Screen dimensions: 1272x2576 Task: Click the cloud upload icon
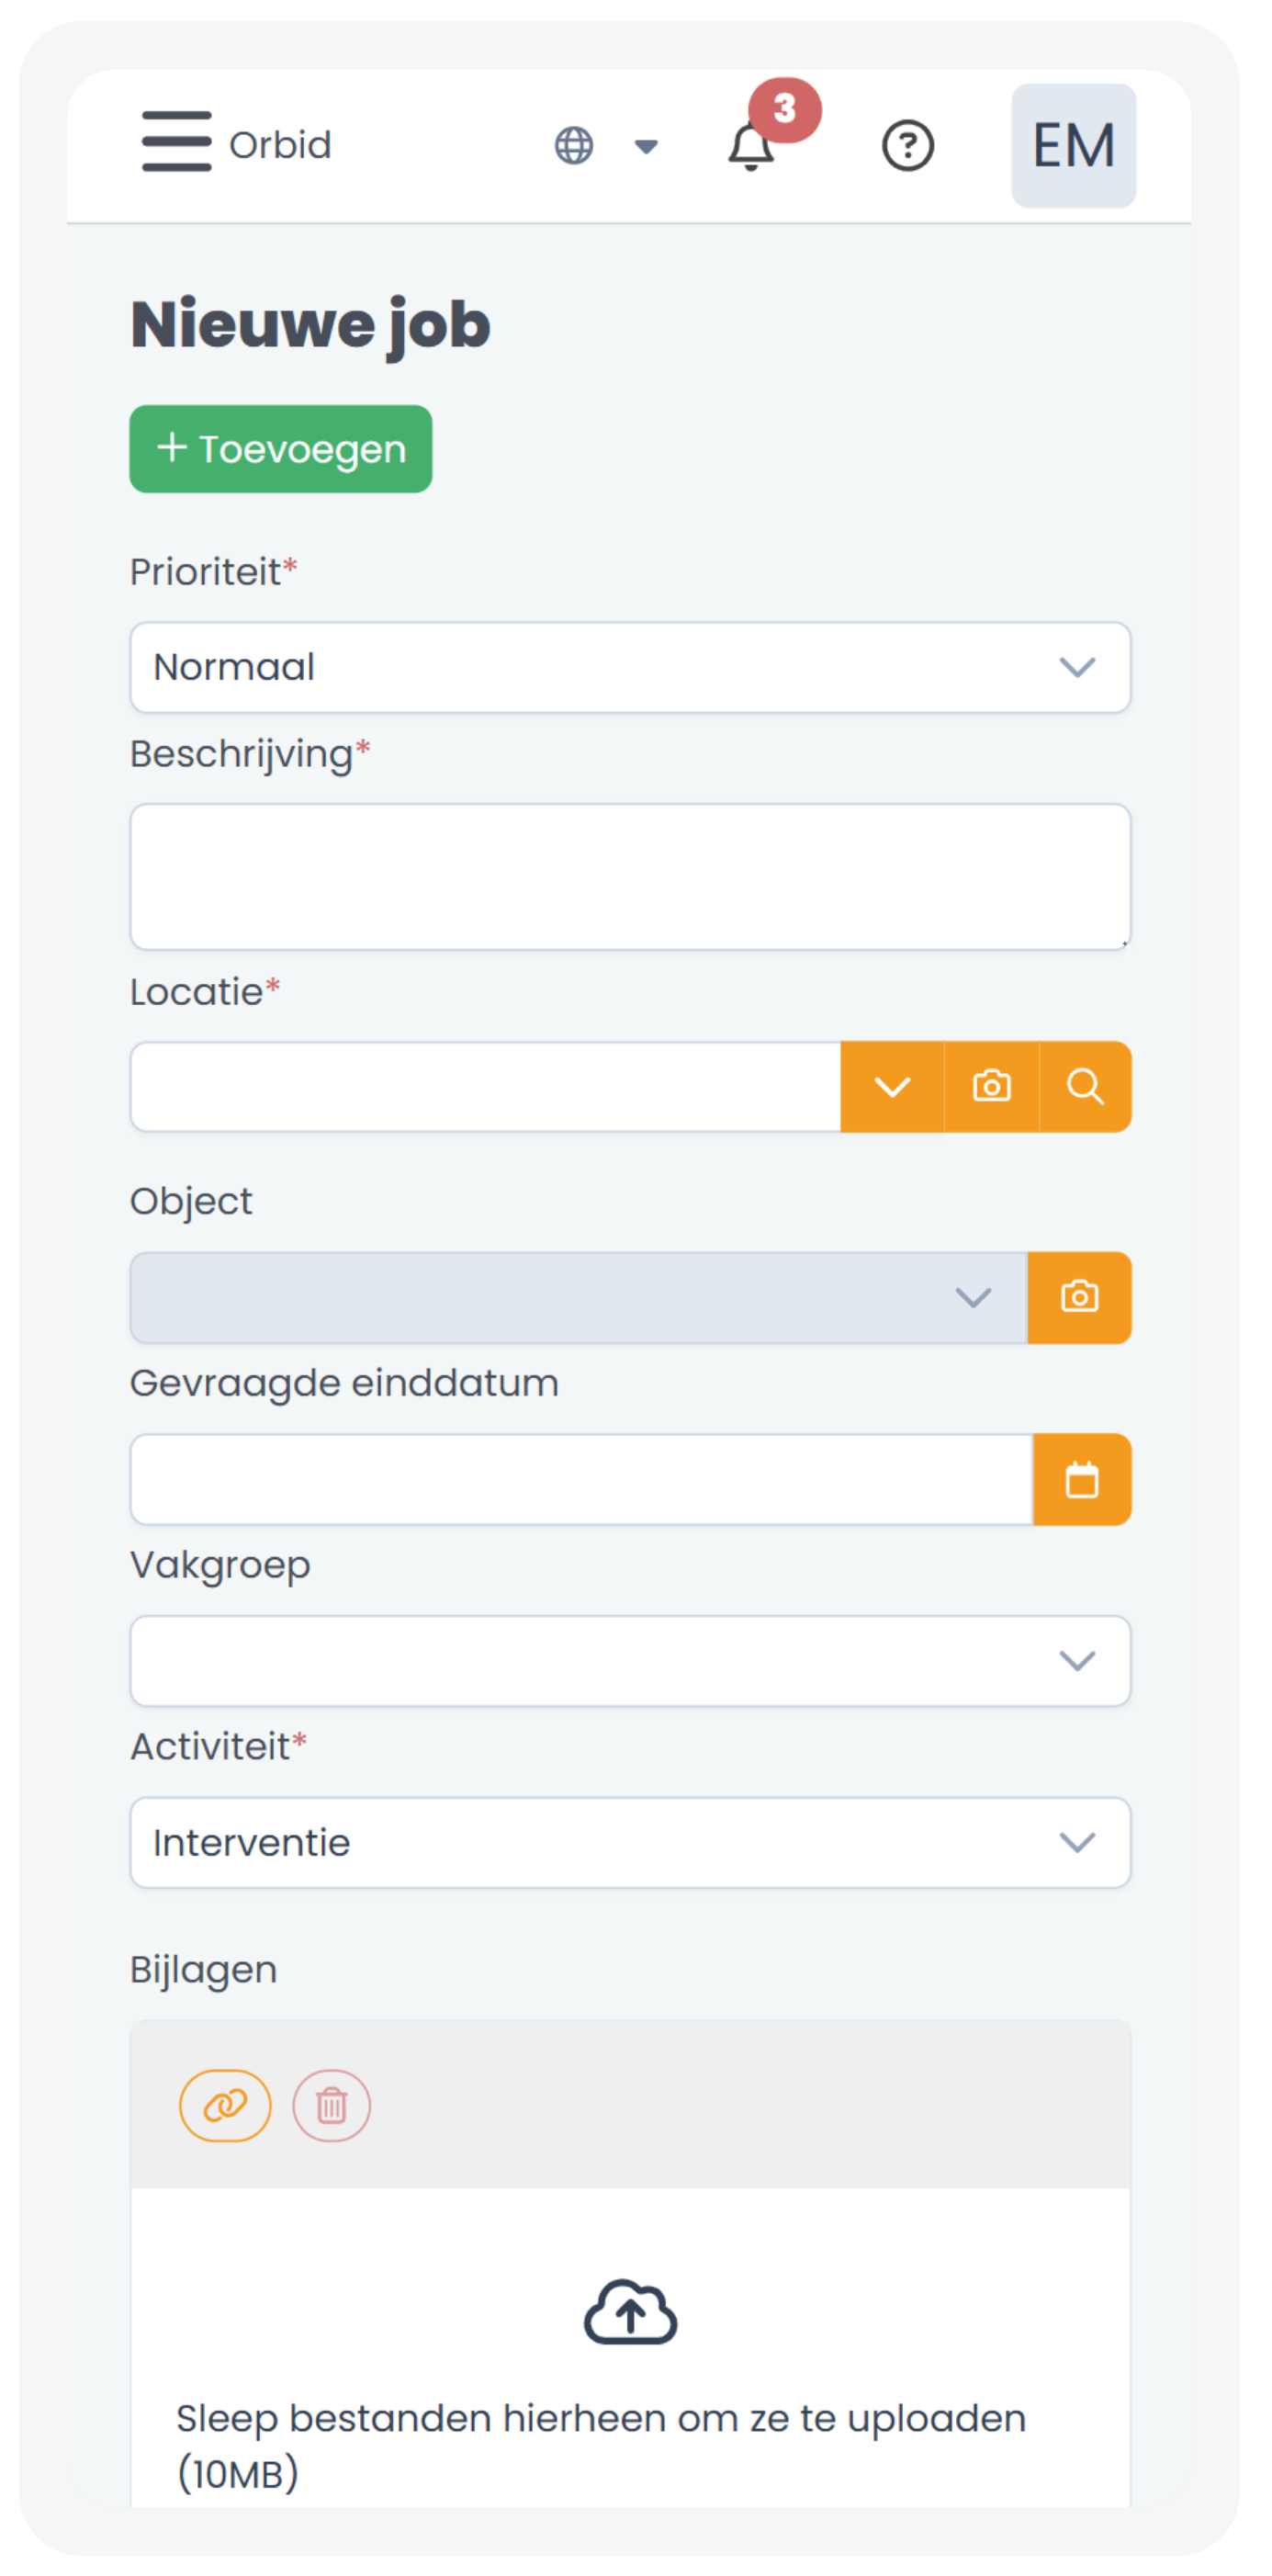630,2312
